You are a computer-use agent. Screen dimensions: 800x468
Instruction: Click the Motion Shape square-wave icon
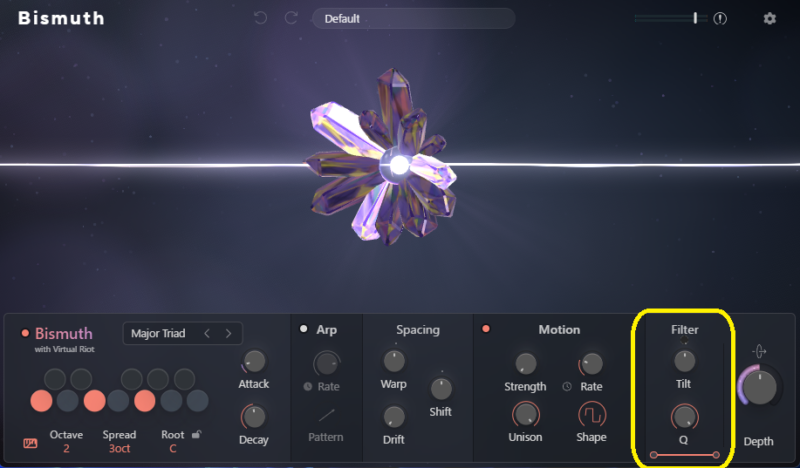[591, 414]
